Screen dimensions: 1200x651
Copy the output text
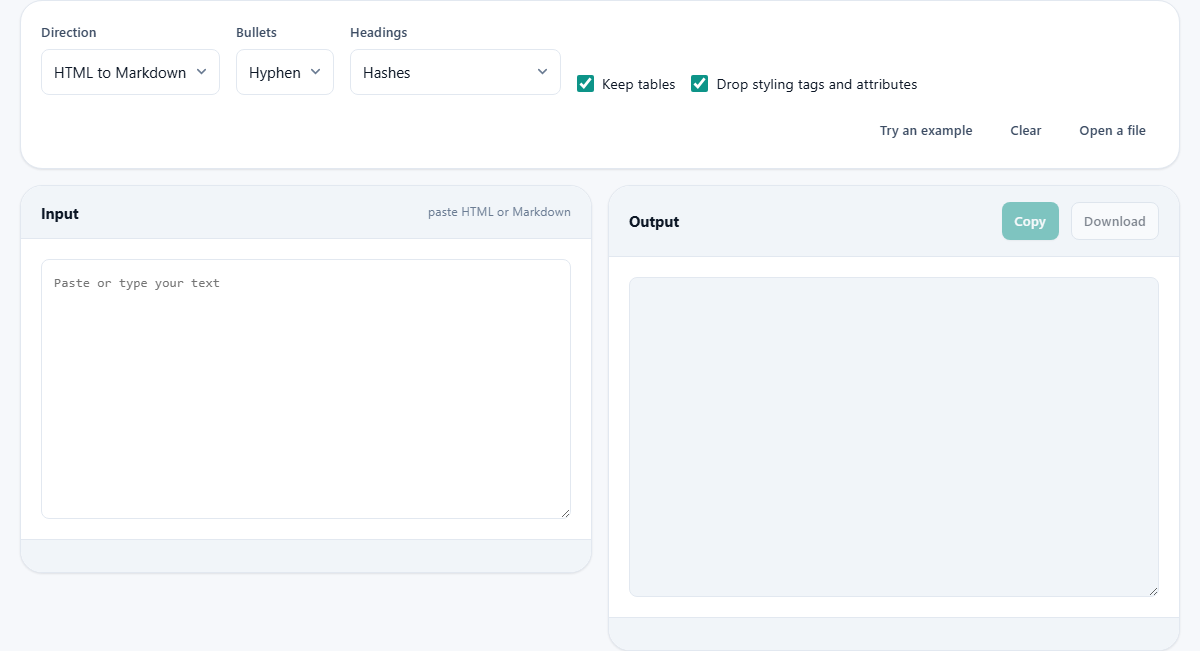pyautogui.click(x=1030, y=222)
